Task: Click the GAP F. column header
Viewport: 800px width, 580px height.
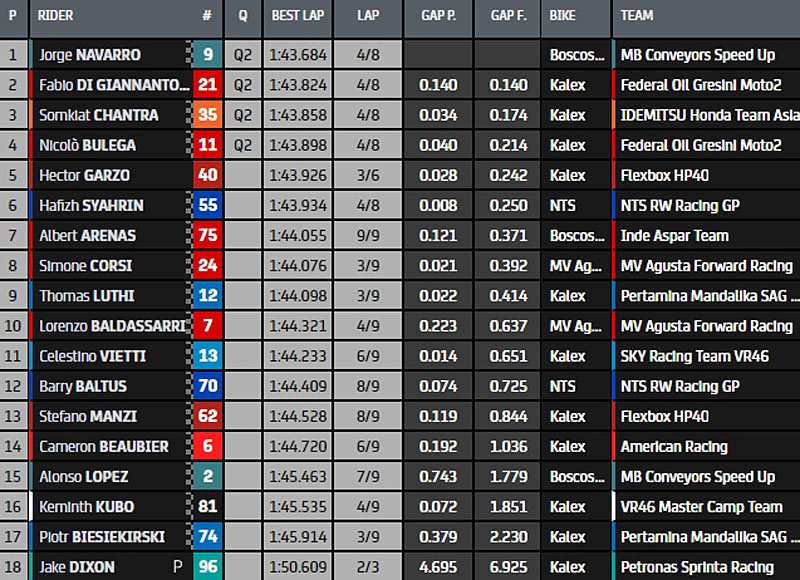Action: (508, 16)
